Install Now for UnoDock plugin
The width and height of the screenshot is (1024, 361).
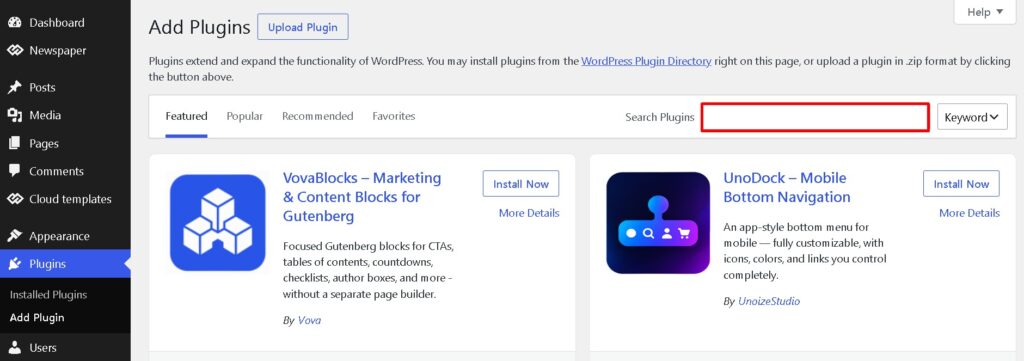tap(961, 184)
